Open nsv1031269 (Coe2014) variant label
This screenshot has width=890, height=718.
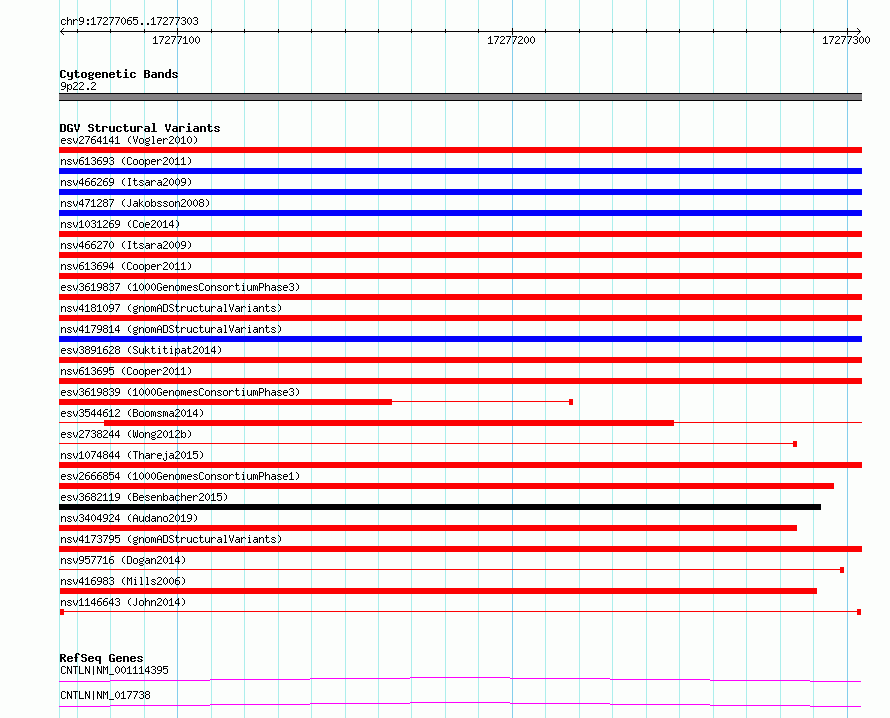[x=120, y=224]
